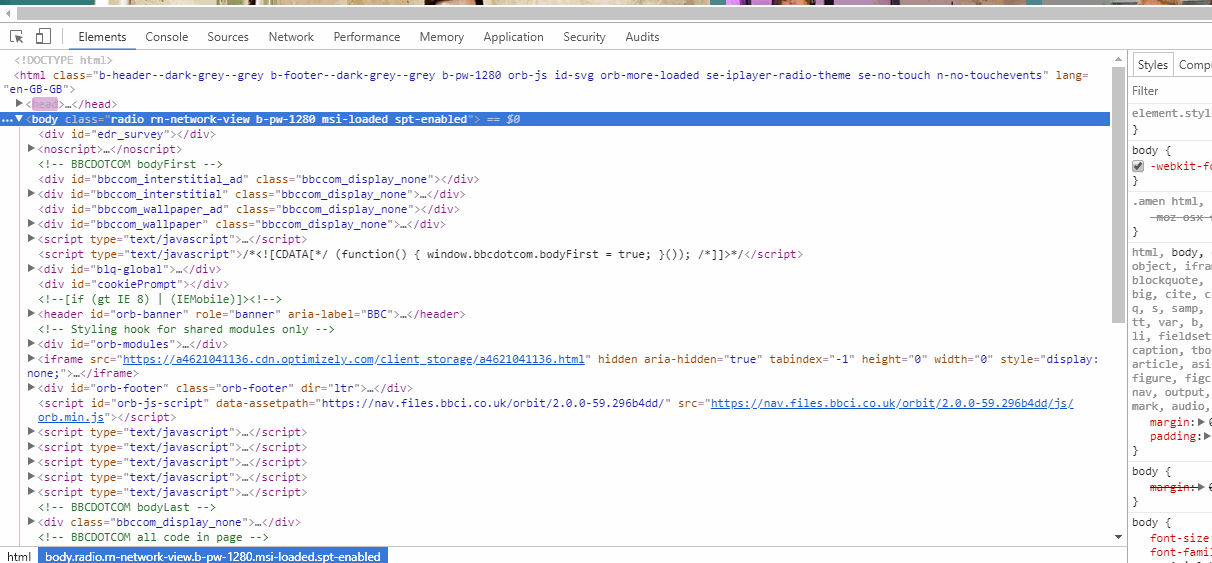Open the Performance tab

367,37
